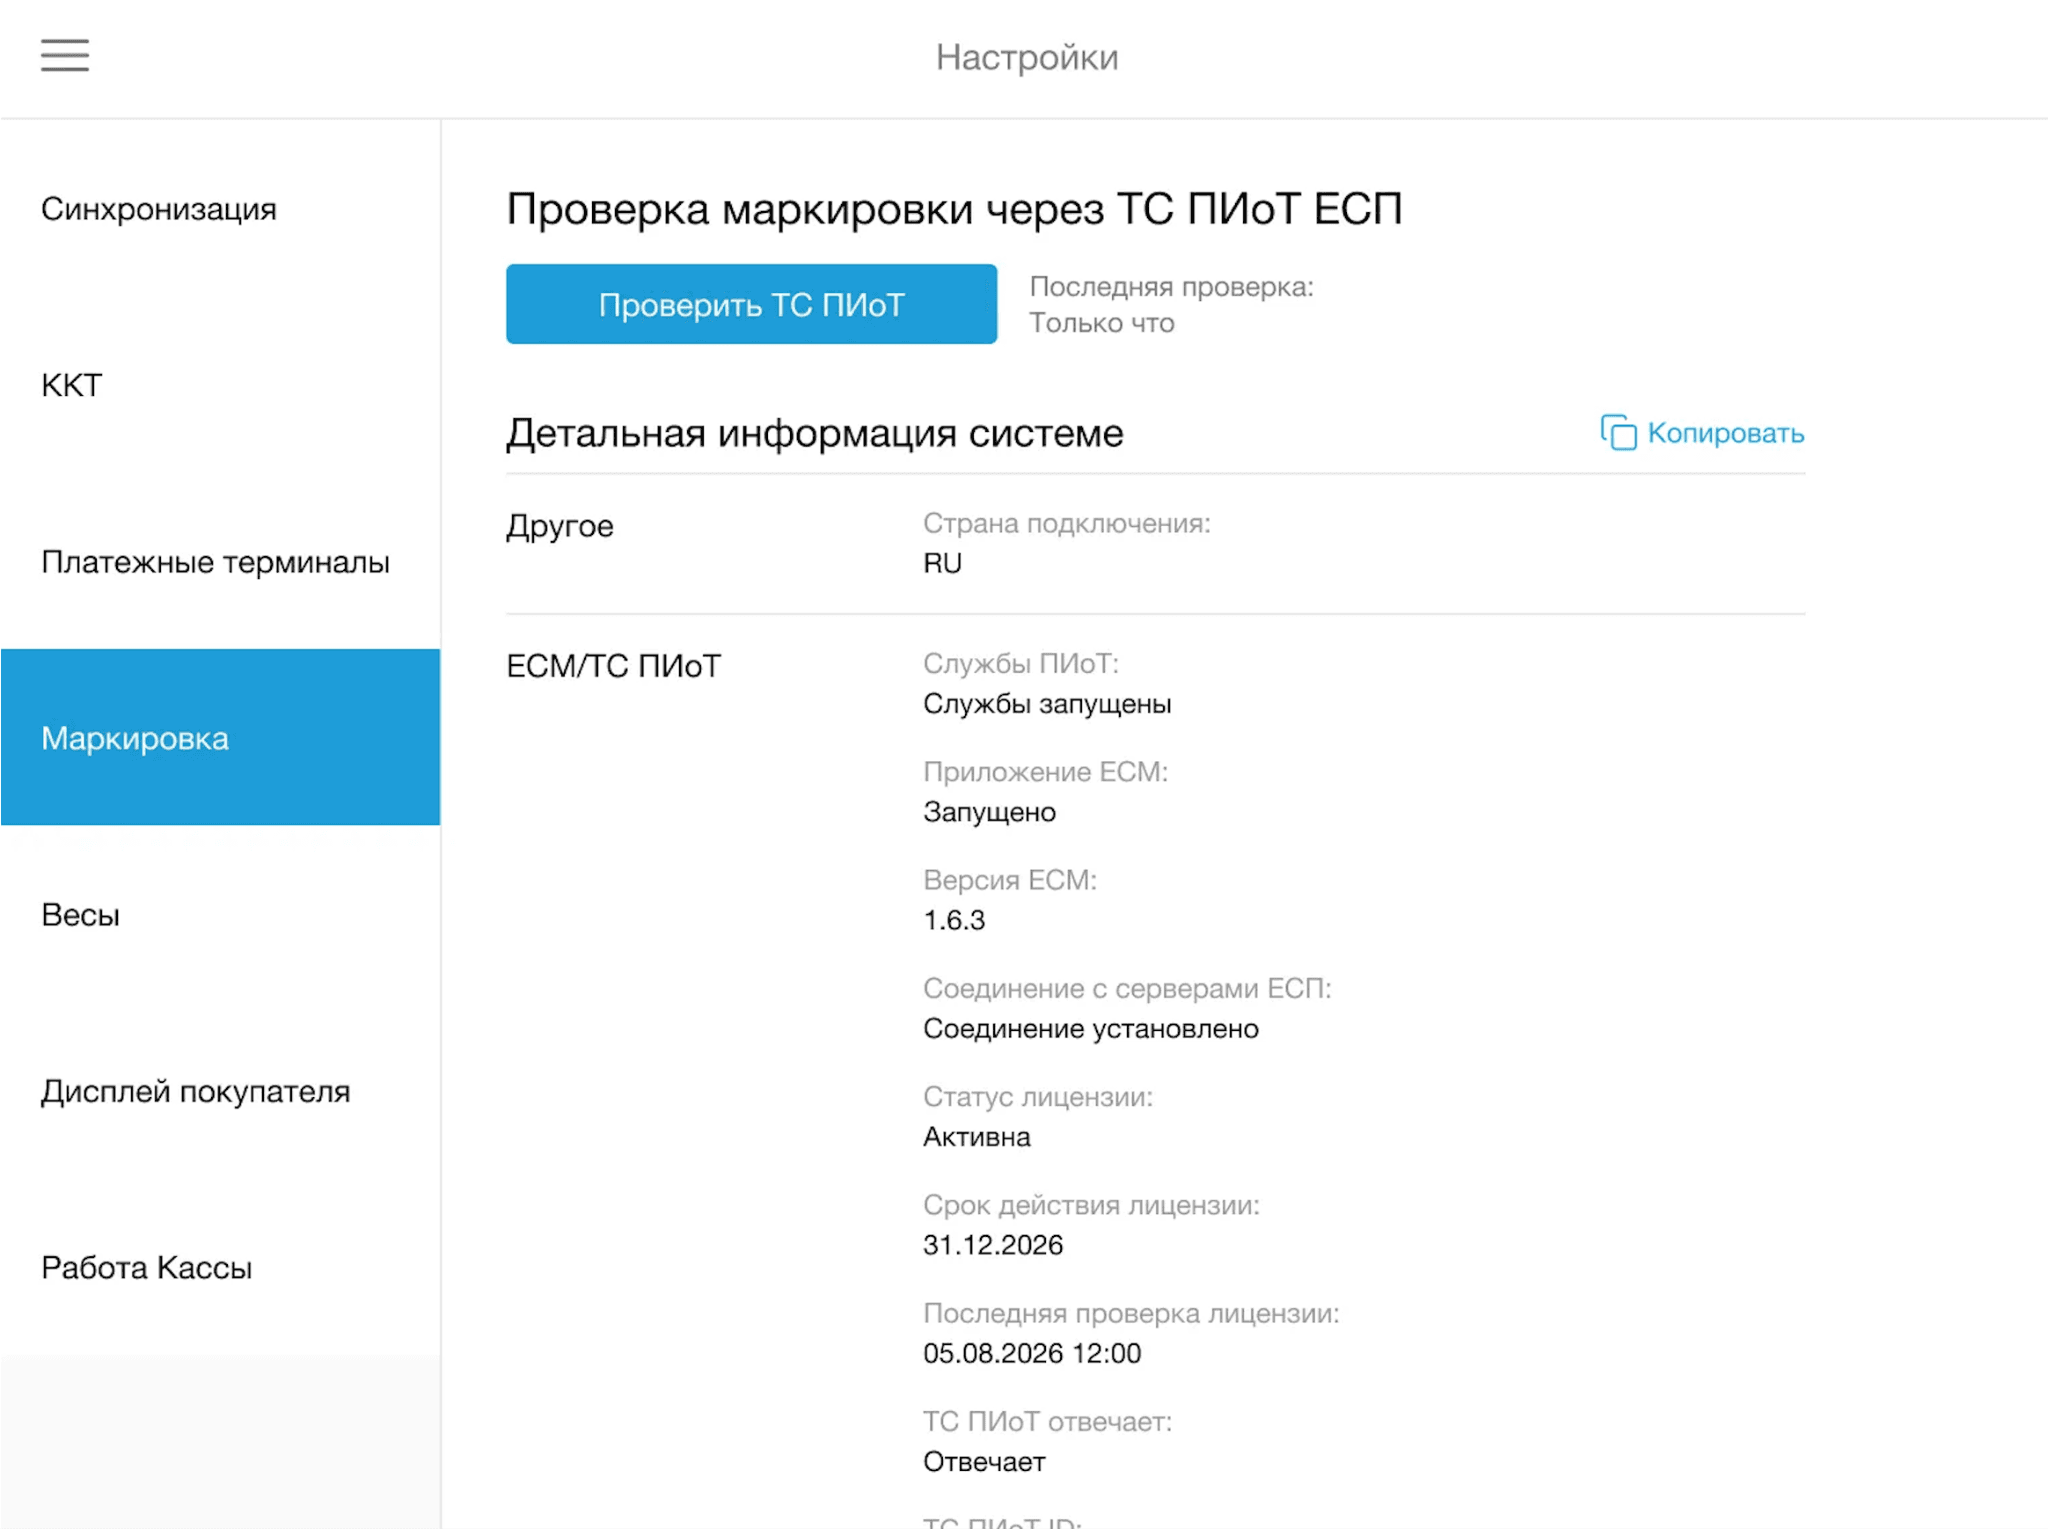The height and width of the screenshot is (1529, 2048).
Task: Click the Страна подключения: label
Action: [1066, 523]
